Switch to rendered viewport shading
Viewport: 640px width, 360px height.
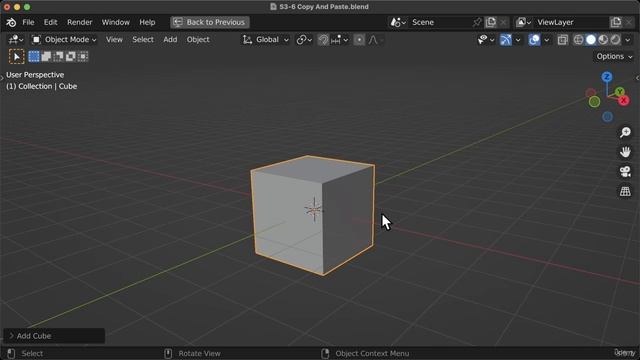click(615, 40)
